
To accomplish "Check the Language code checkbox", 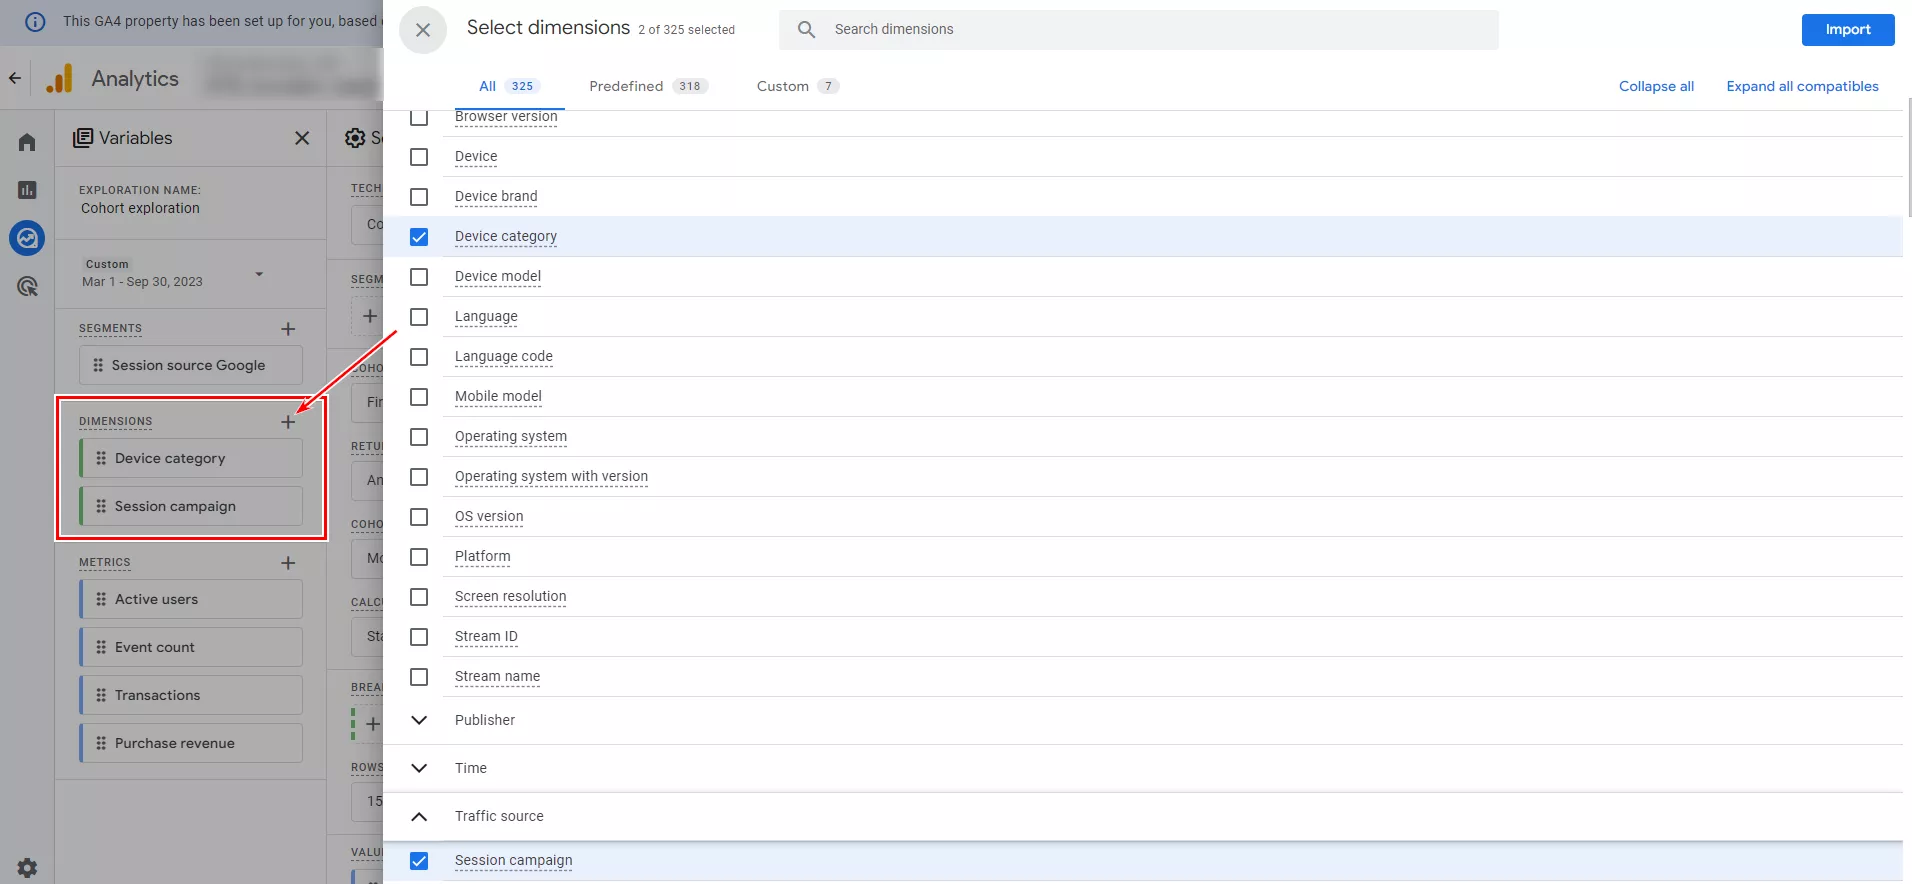I will tap(419, 357).
